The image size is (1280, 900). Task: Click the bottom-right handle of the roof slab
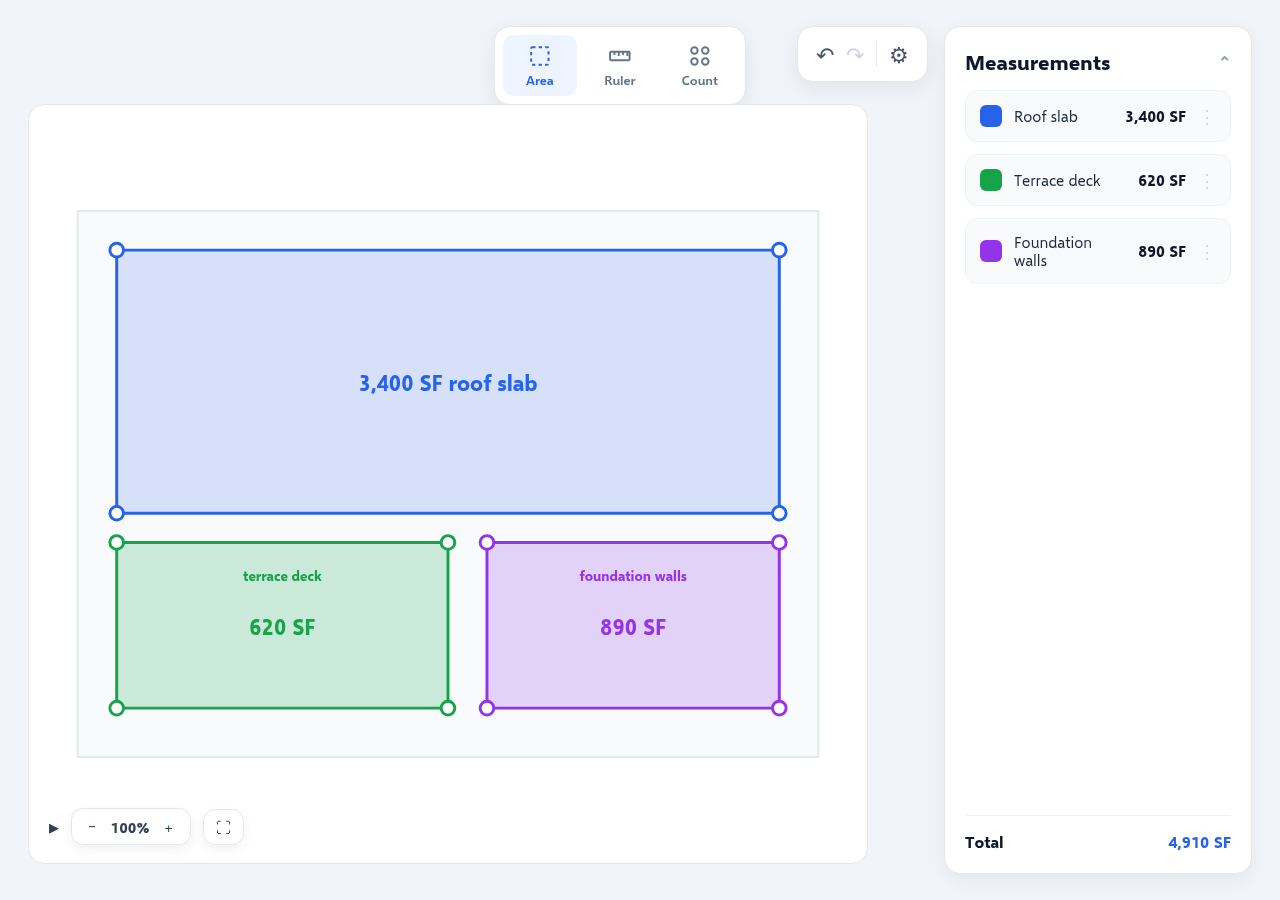(779, 513)
